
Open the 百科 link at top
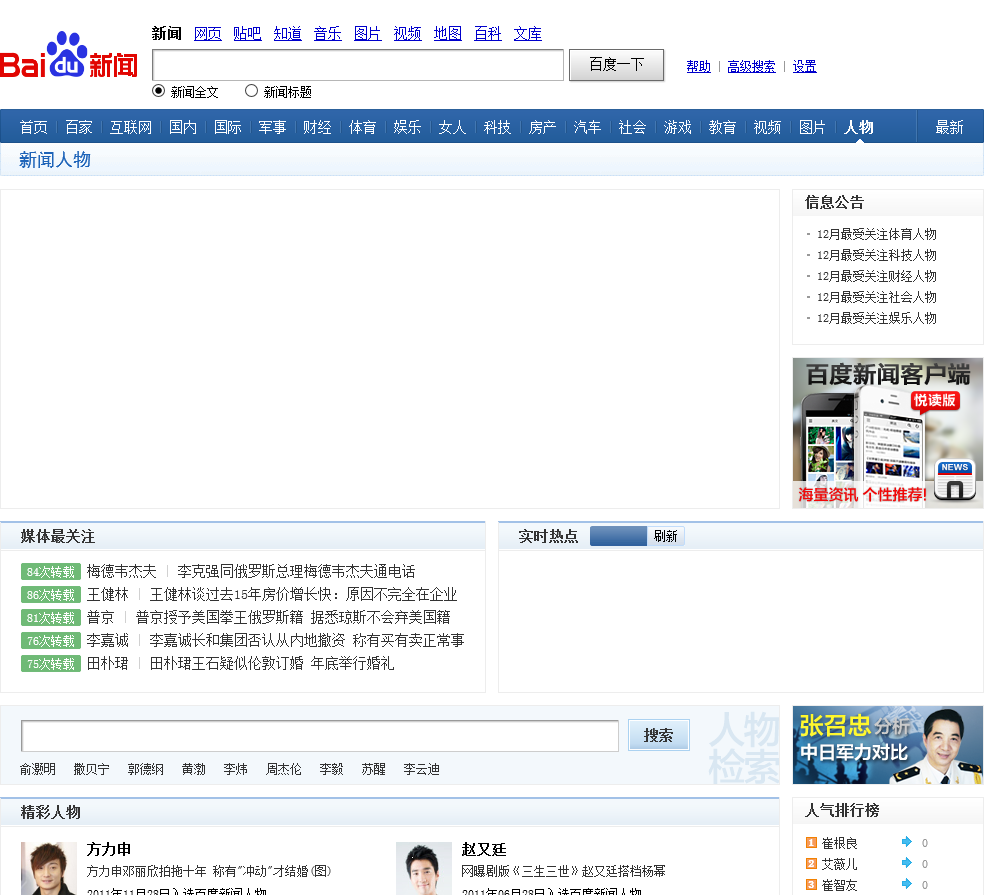488,33
